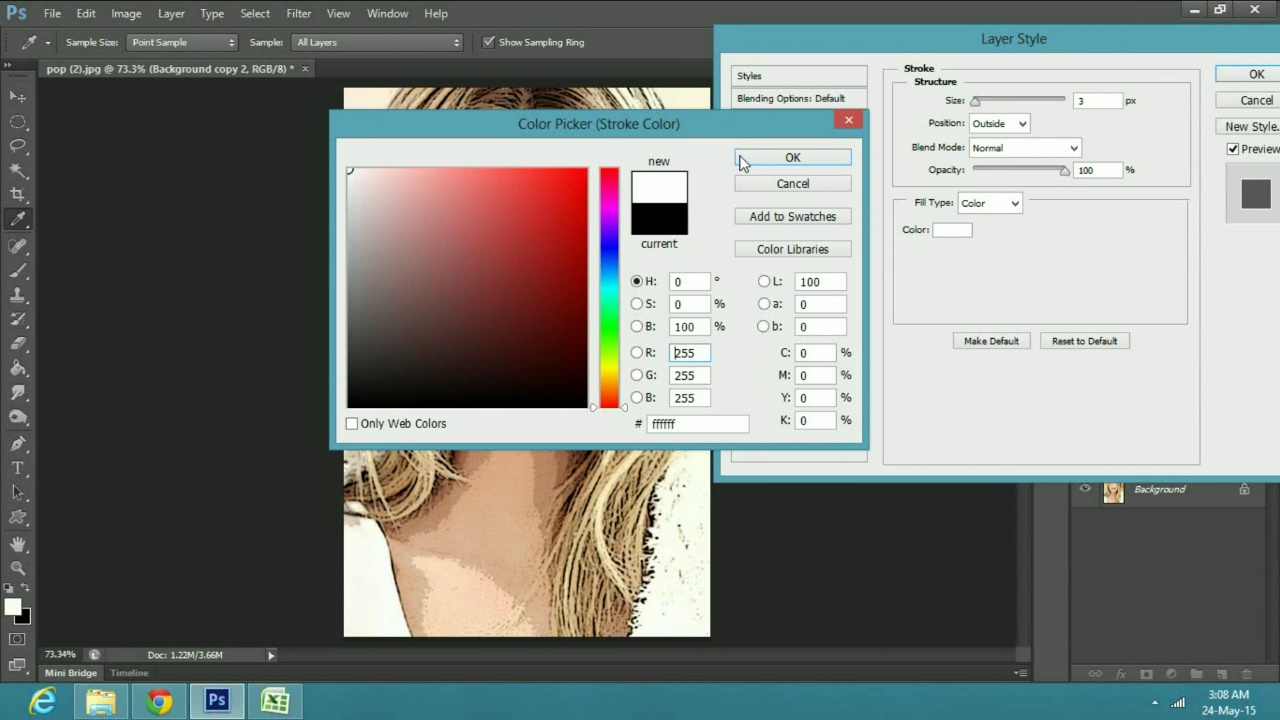The width and height of the screenshot is (1280, 720).
Task: Select the Mini Bridge tab
Action: tap(71, 673)
